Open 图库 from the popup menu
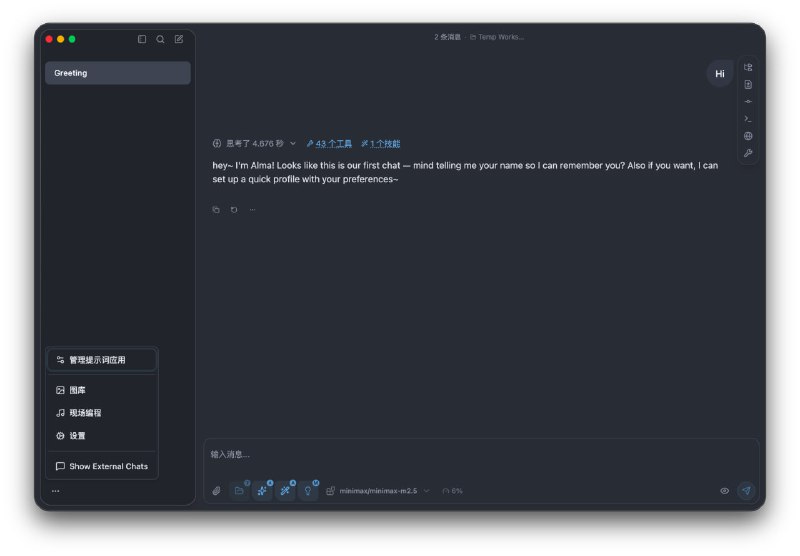The width and height of the screenshot is (800, 556). tap(102, 390)
